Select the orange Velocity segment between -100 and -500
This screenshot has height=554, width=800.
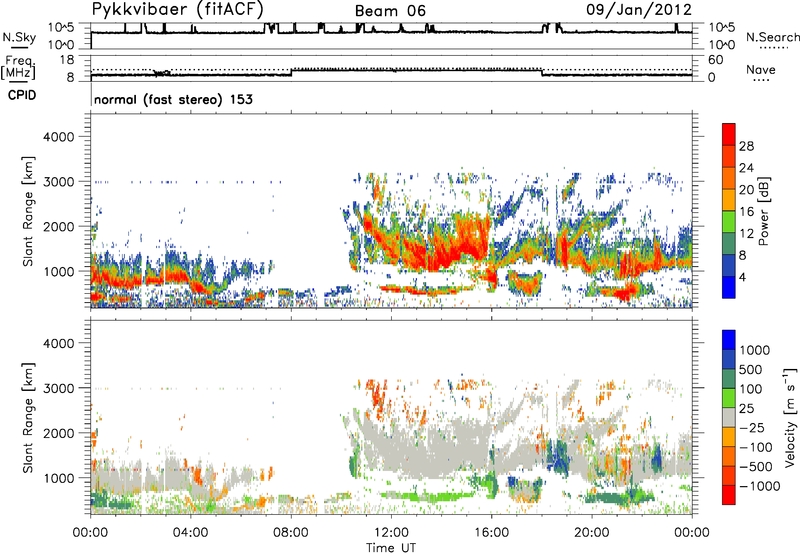pyautogui.click(x=729, y=456)
